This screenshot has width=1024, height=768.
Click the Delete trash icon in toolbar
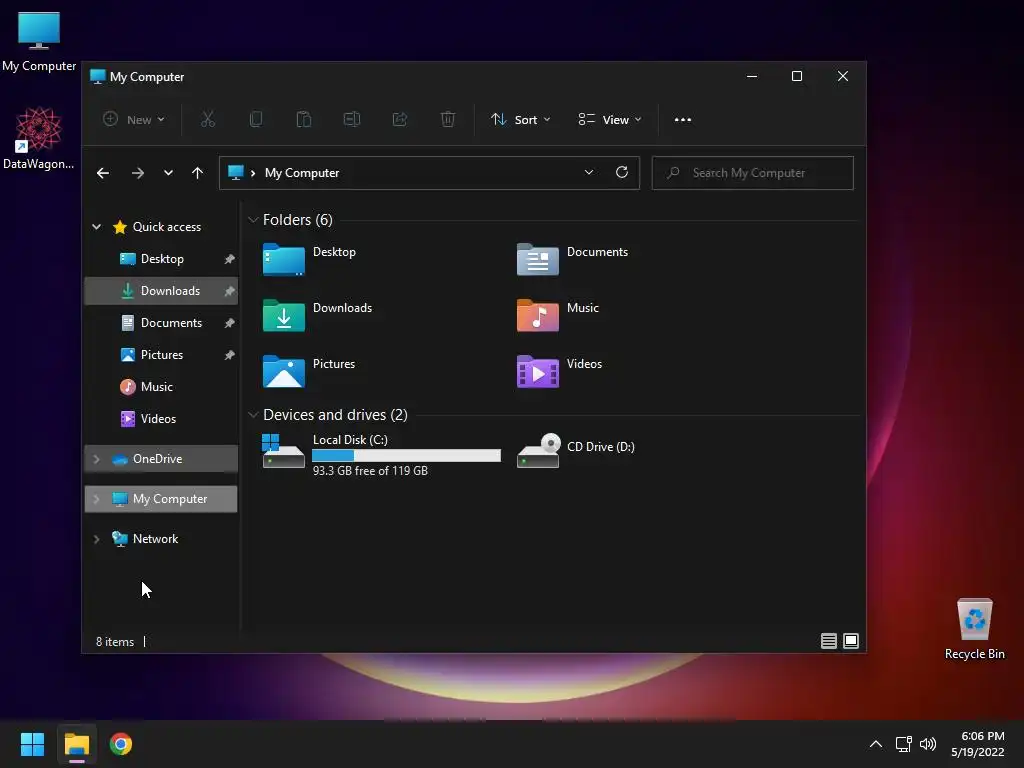(448, 120)
